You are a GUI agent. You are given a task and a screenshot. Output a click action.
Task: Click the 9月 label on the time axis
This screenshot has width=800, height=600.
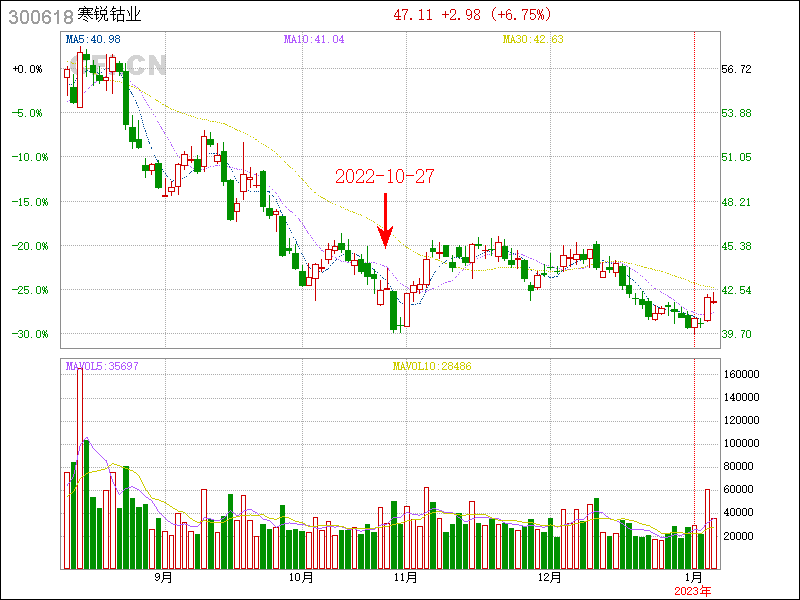[x=164, y=577]
